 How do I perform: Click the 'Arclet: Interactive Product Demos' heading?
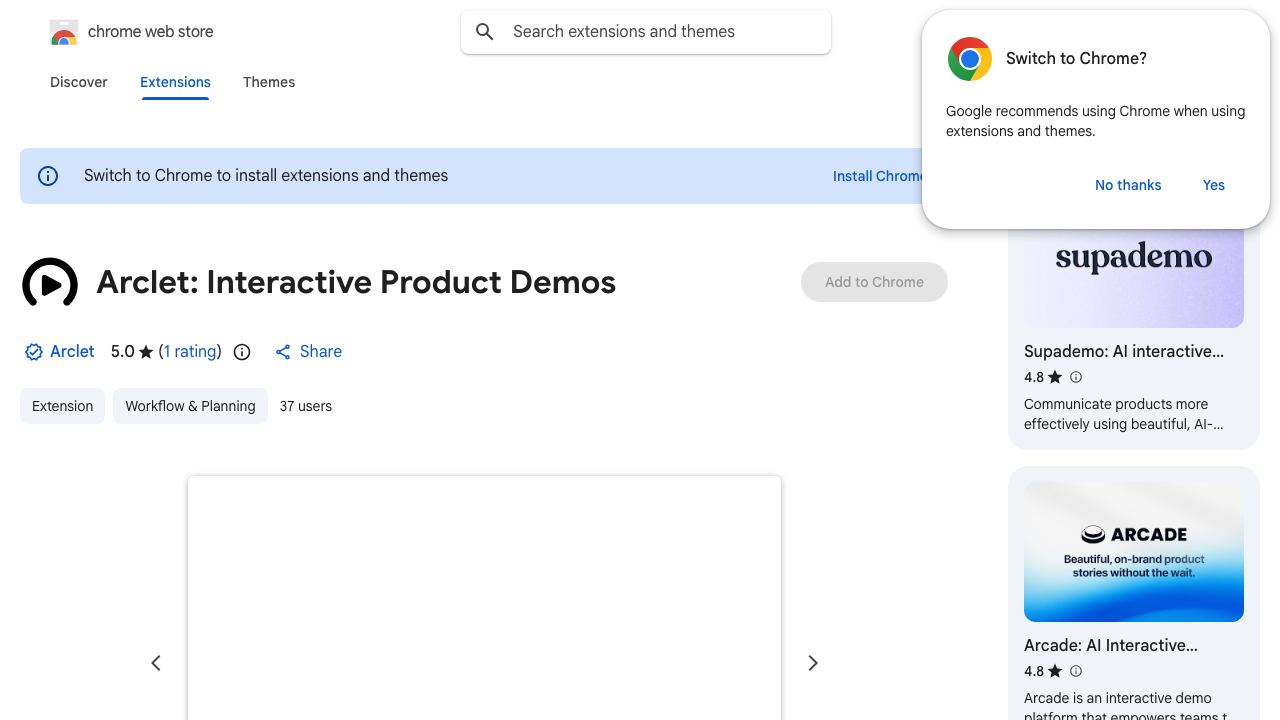click(x=356, y=283)
